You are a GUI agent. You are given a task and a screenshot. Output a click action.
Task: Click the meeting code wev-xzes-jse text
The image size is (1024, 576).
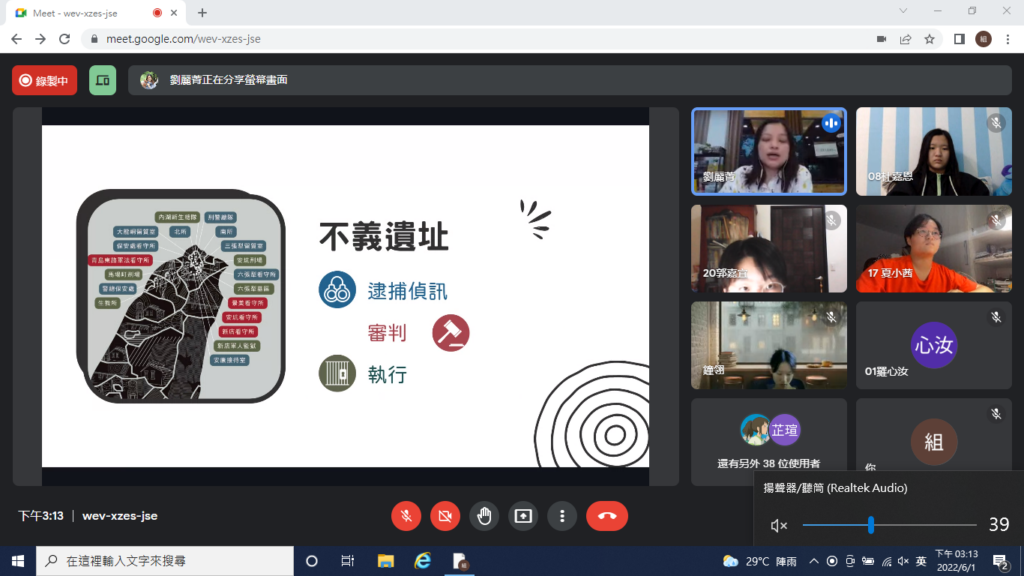(120, 516)
